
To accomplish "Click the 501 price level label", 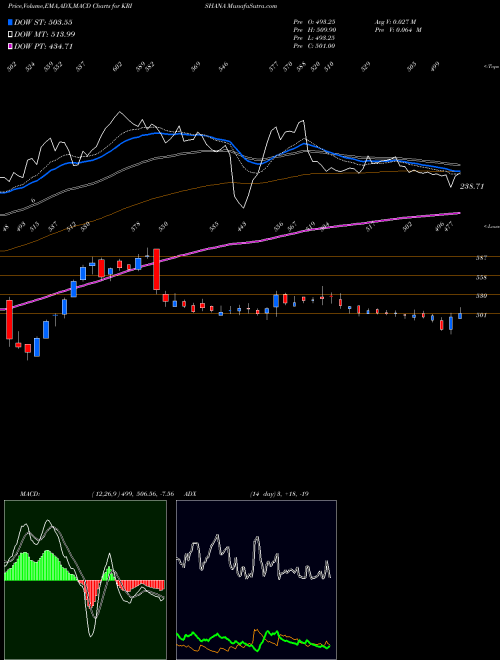I will (481, 315).
